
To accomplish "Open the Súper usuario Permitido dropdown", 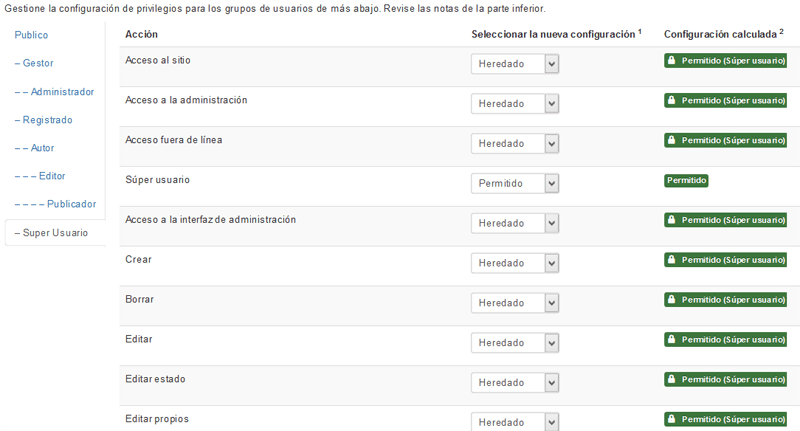I will coord(515,183).
